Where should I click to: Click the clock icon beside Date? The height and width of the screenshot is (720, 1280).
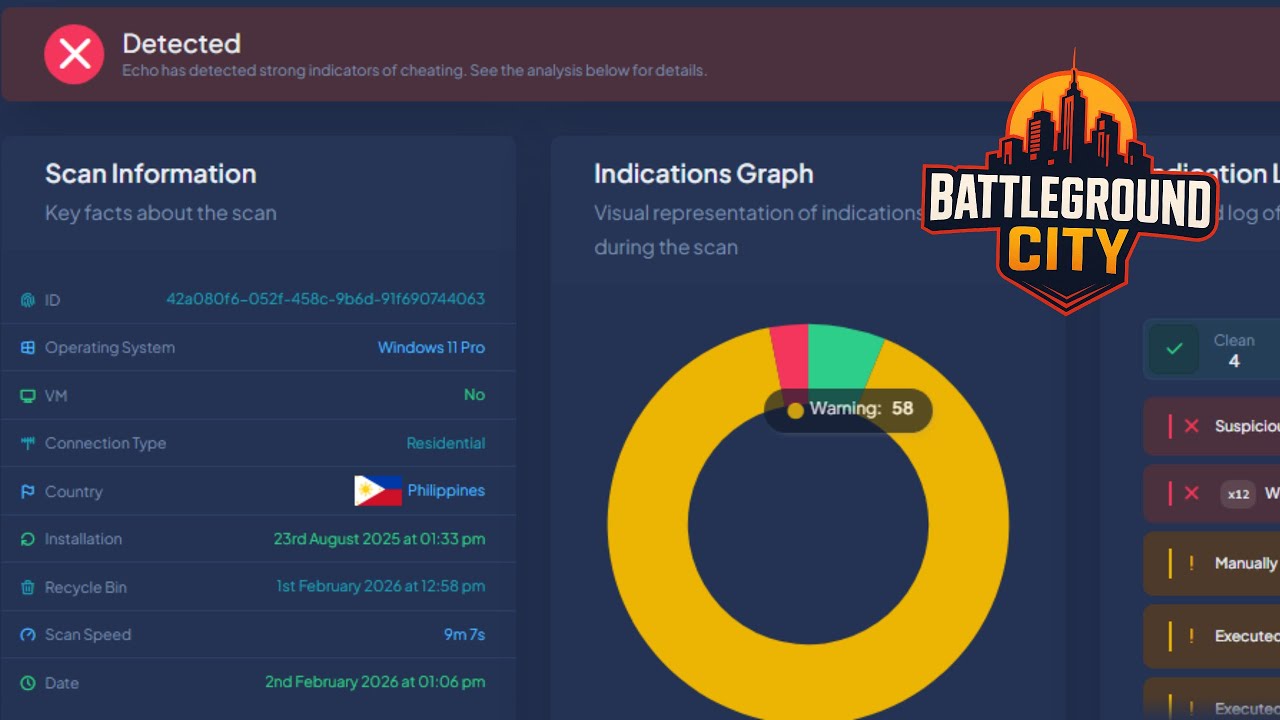click(28, 683)
